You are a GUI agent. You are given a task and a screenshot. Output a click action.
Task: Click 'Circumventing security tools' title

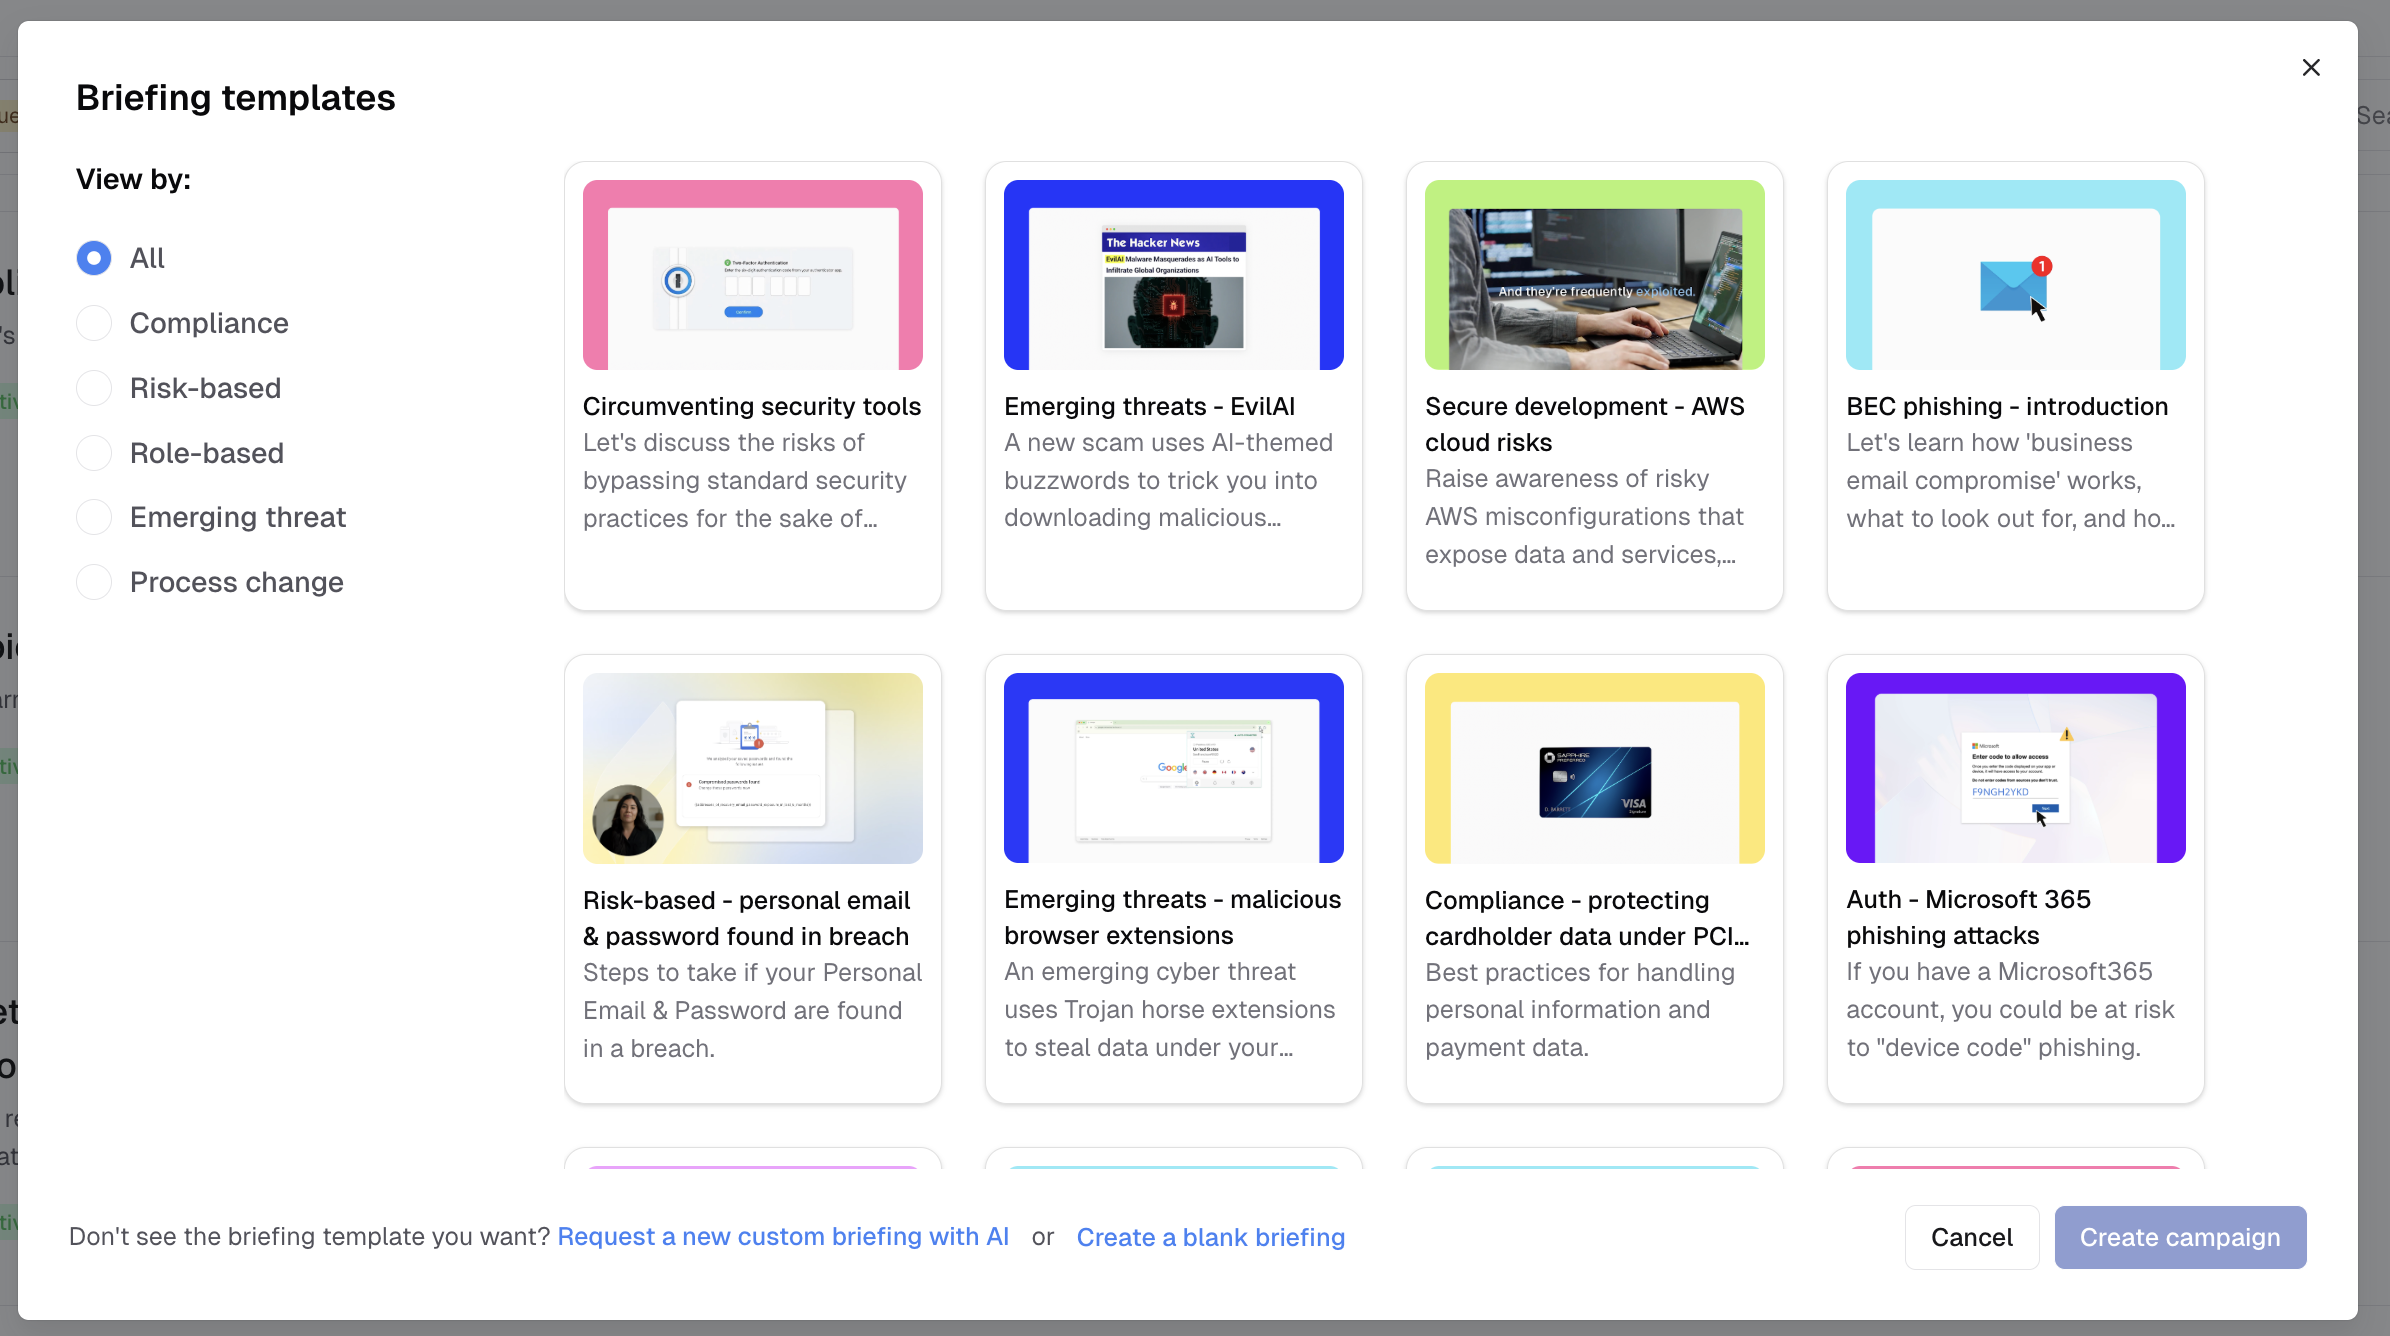(752, 406)
